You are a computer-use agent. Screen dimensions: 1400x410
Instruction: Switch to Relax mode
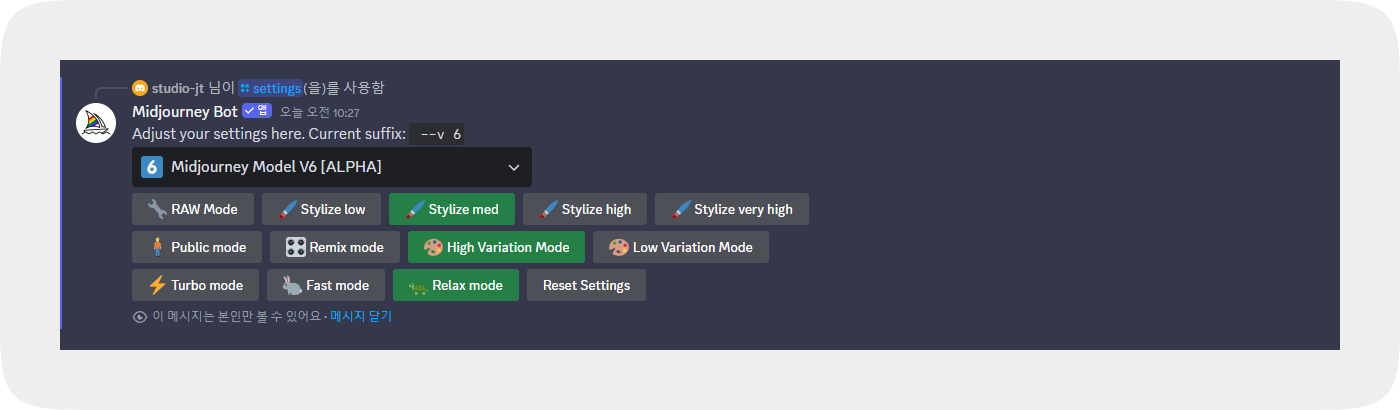click(456, 285)
